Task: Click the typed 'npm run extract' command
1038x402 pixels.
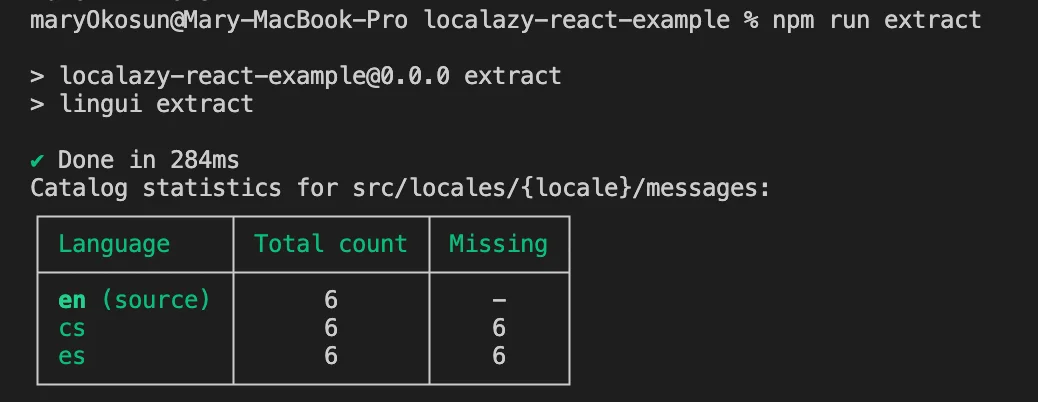Action: pyautogui.click(x=877, y=20)
